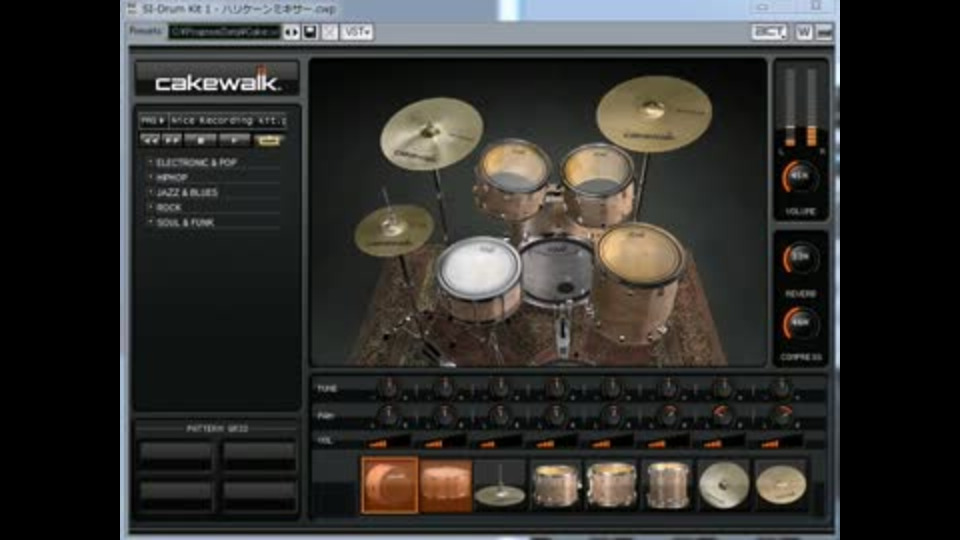Click the PAN knob above low tom pad

point(668,415)
